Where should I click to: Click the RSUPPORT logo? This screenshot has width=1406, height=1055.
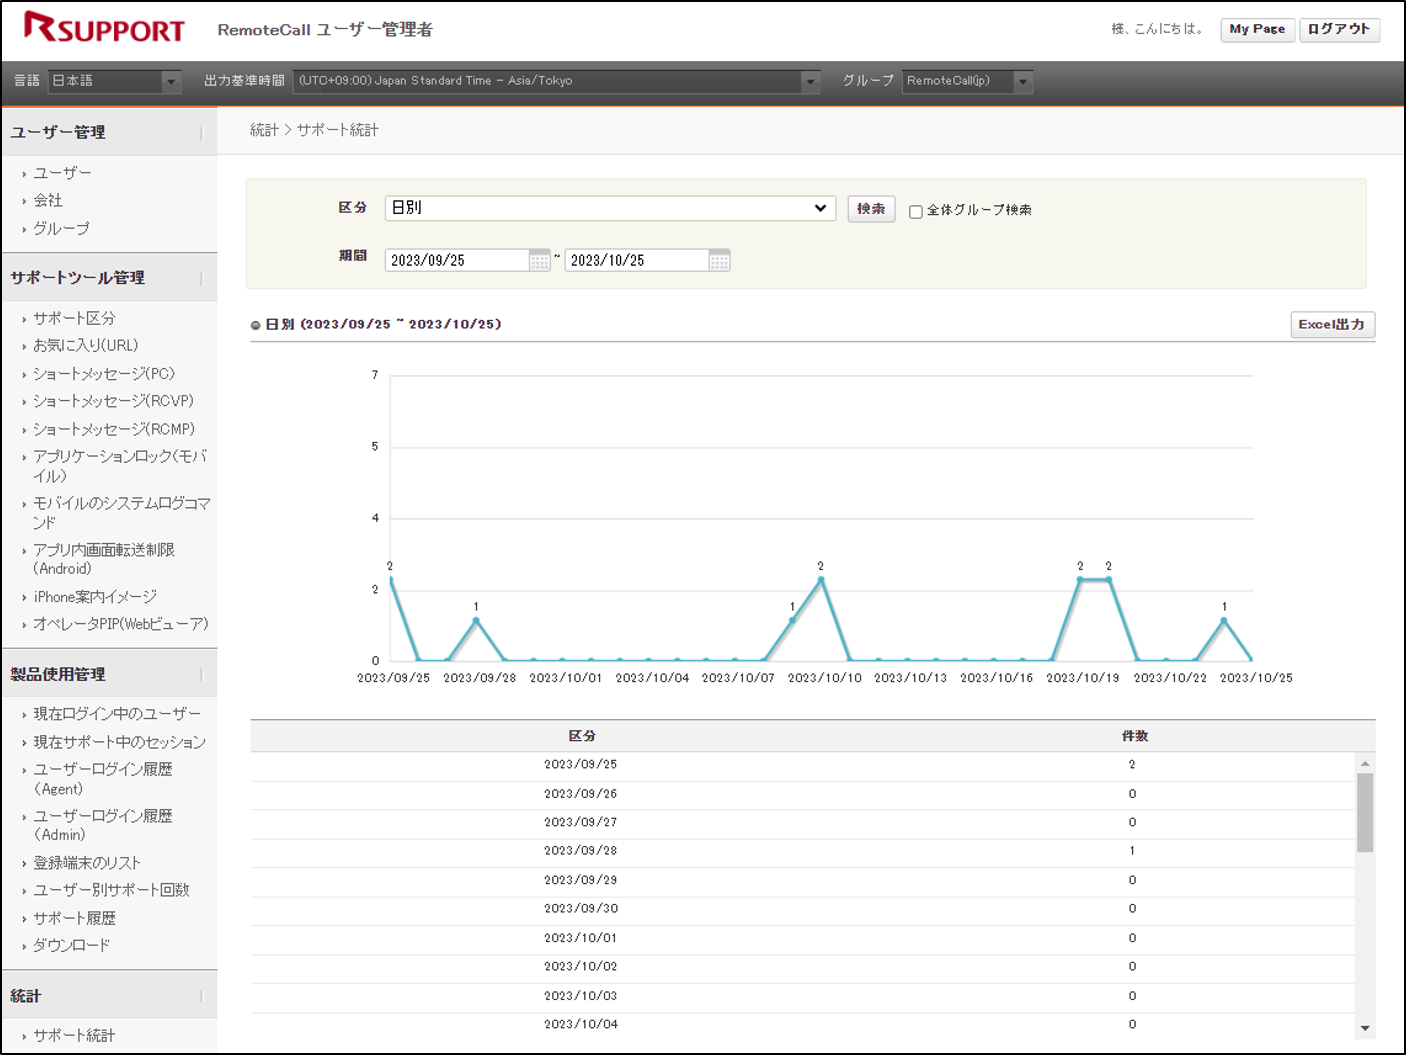coord(104,28)
